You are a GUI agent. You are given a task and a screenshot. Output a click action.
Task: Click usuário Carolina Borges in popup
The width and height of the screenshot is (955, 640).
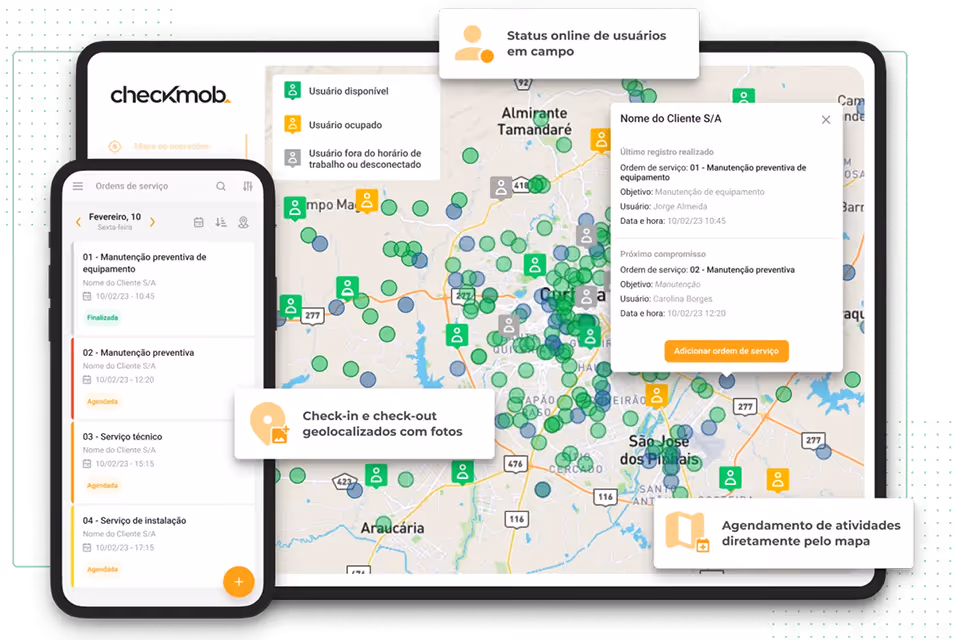(x=682, y=299)
